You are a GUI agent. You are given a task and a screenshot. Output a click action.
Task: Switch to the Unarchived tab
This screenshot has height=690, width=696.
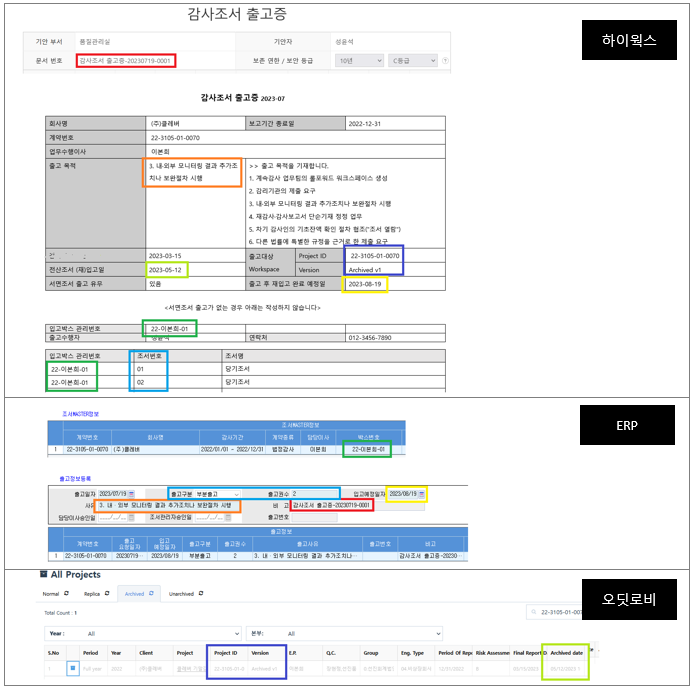[x=181, y=594]
